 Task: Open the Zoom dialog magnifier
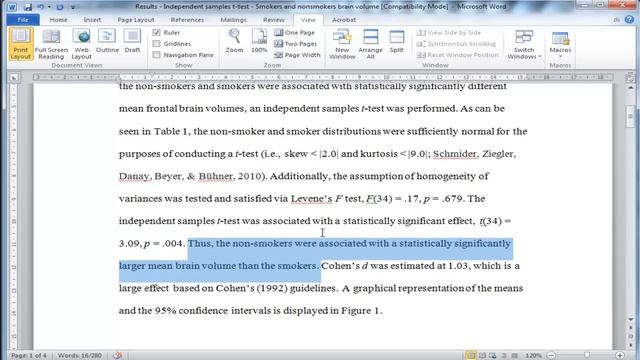click(x=234, y=41)
